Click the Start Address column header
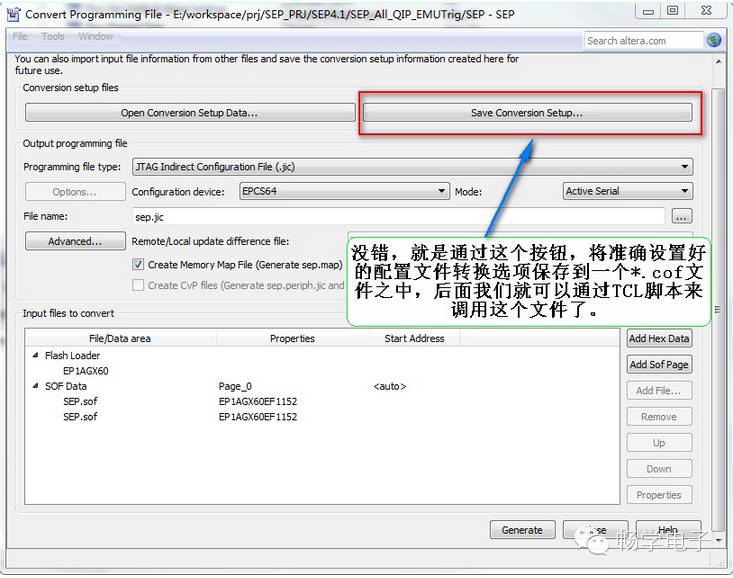Screen dimensions: 733x578 (415, 338)
